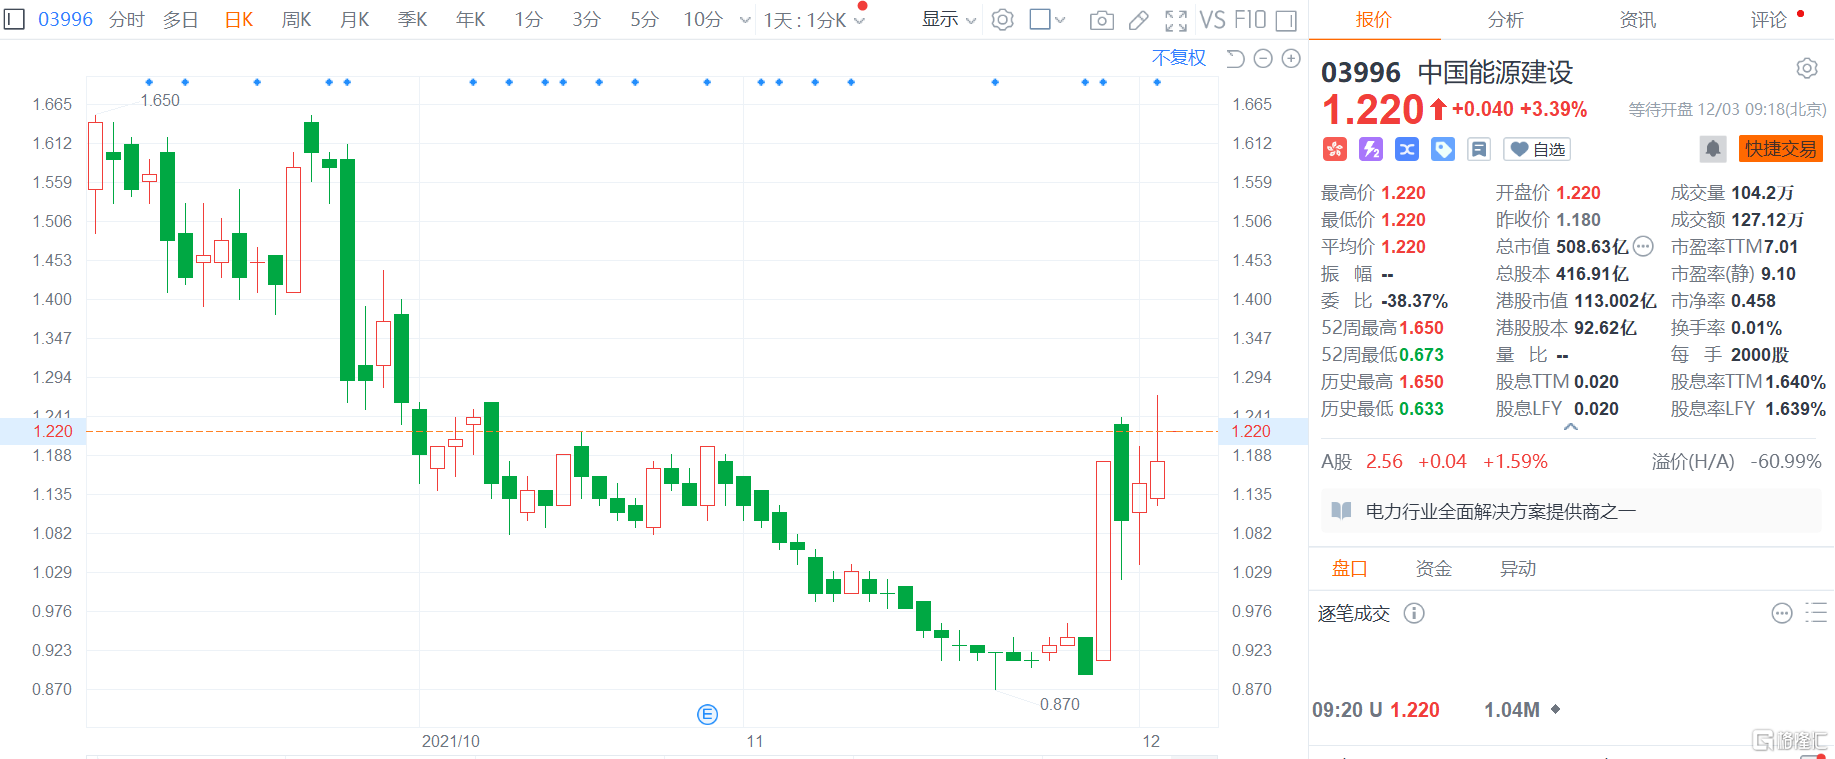Open chart settings gear icon
This screenshot has width=1835, height=759.
coord(1002,20)
